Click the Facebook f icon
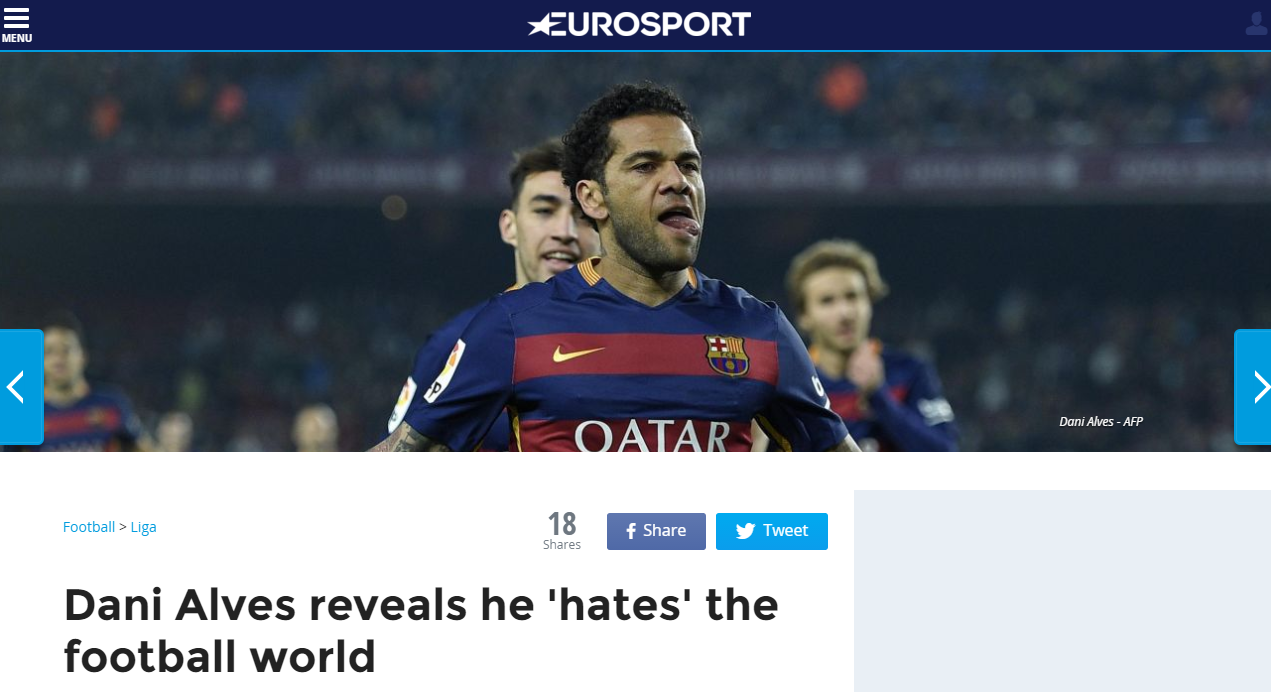The height and width of the screenshot is (692, 1271). [631, 532]
